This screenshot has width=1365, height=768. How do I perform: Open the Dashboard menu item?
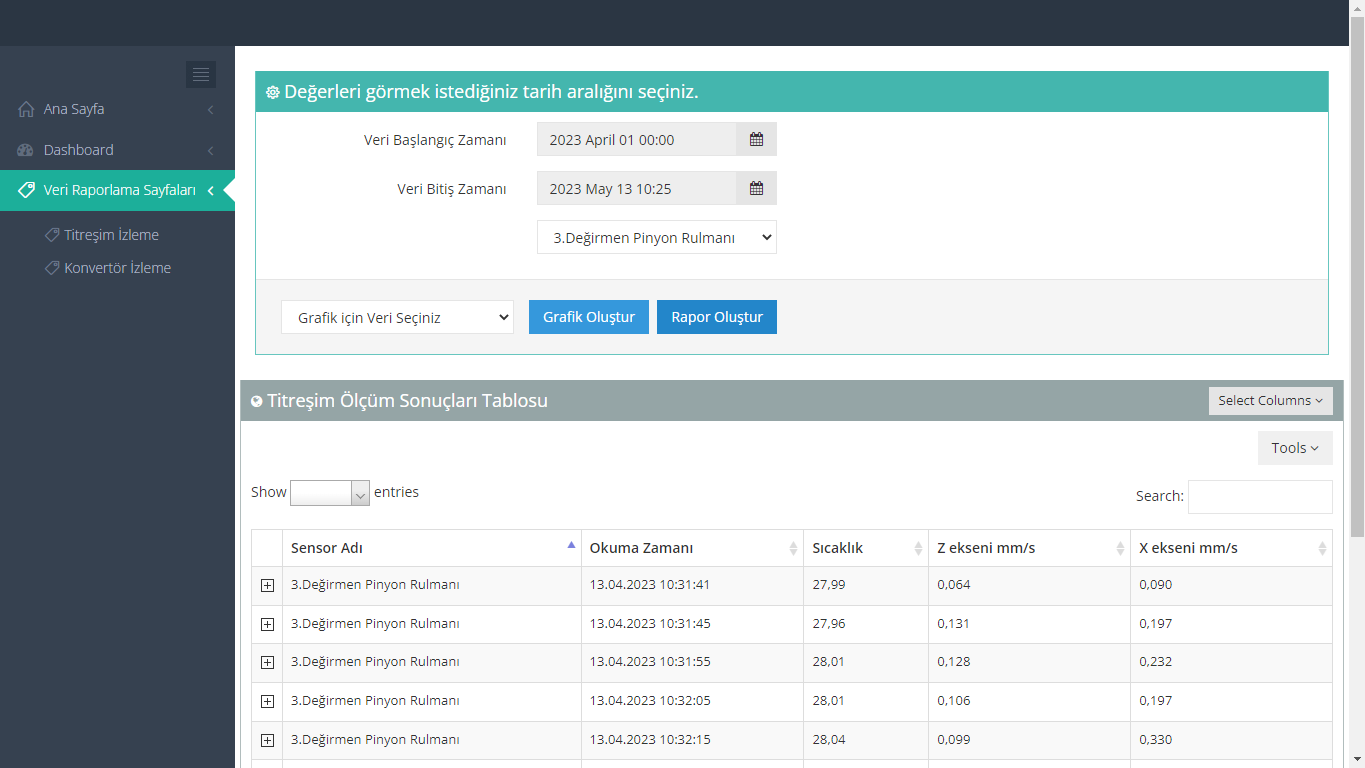[117, 150]
